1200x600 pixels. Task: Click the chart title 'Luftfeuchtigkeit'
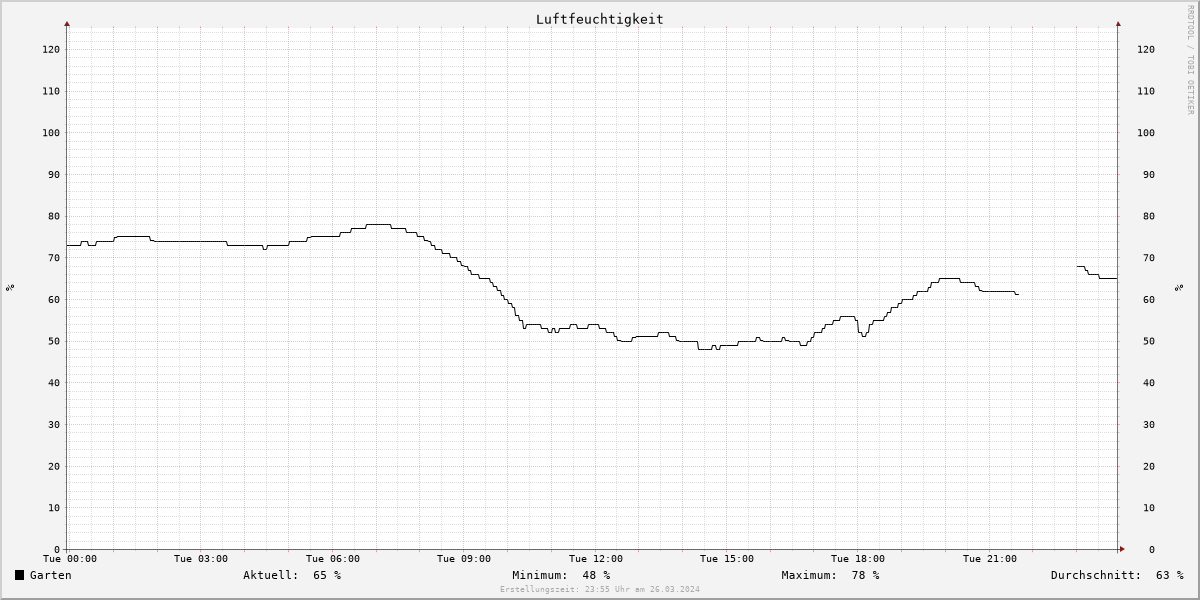[599, 19]
